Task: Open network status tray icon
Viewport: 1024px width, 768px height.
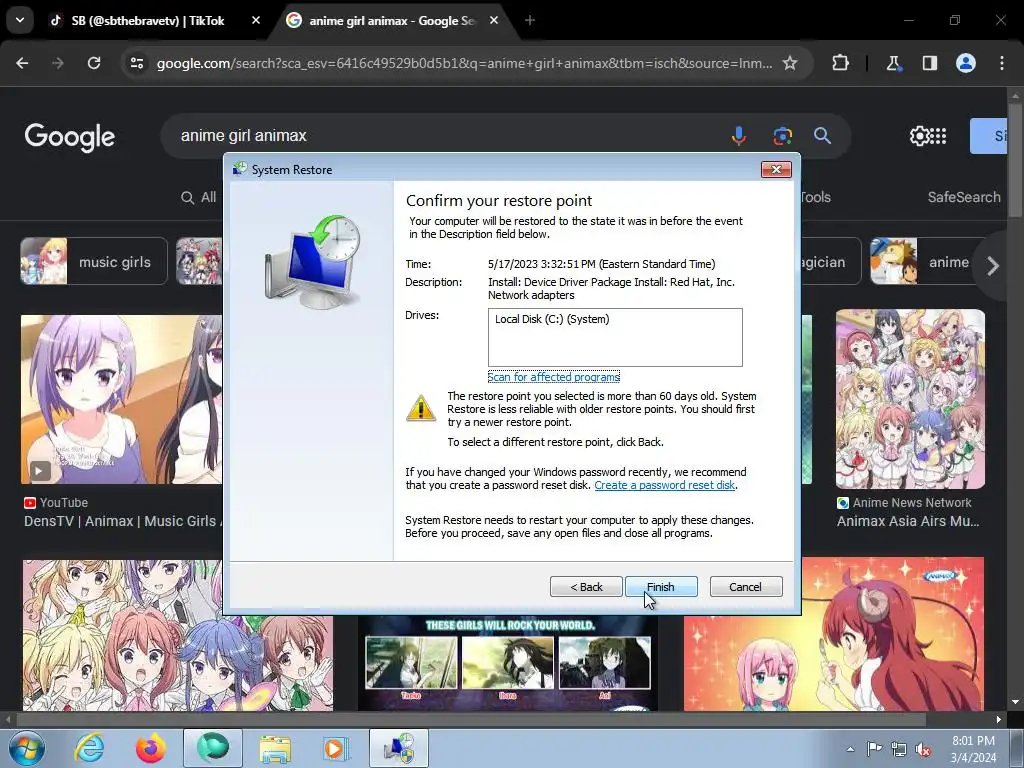Action: pyautogui.click(x=899, y=749)
